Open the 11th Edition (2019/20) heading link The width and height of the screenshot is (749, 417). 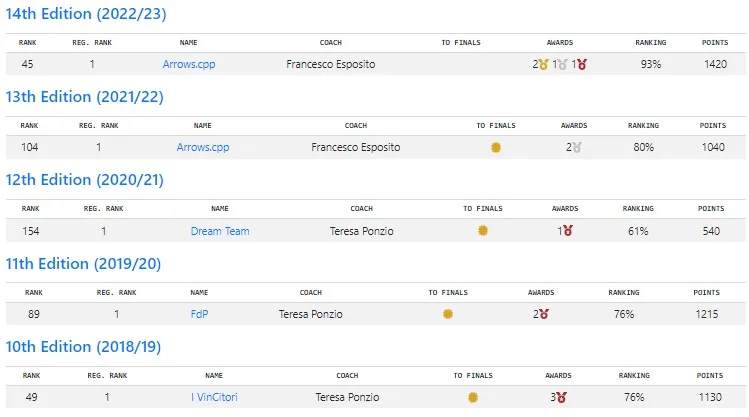coord(83,264)
